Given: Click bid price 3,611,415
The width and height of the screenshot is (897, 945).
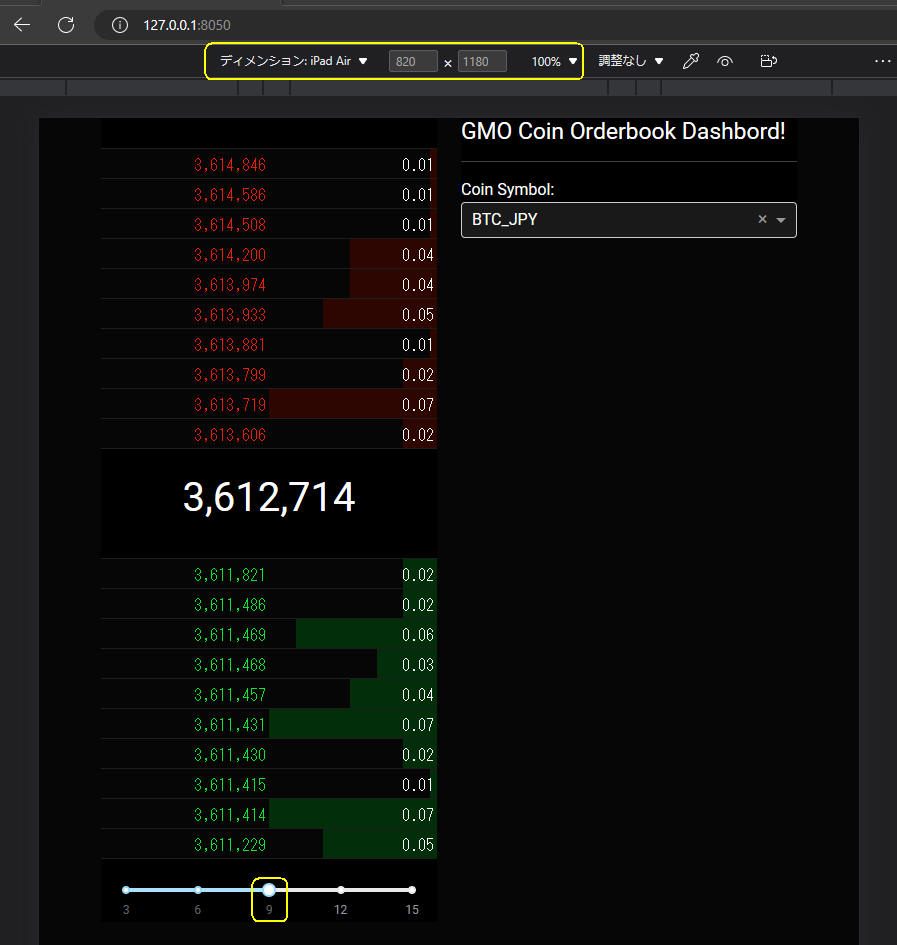Looking at the screenshot, I should pyautogui.click(x=230, y=785).
